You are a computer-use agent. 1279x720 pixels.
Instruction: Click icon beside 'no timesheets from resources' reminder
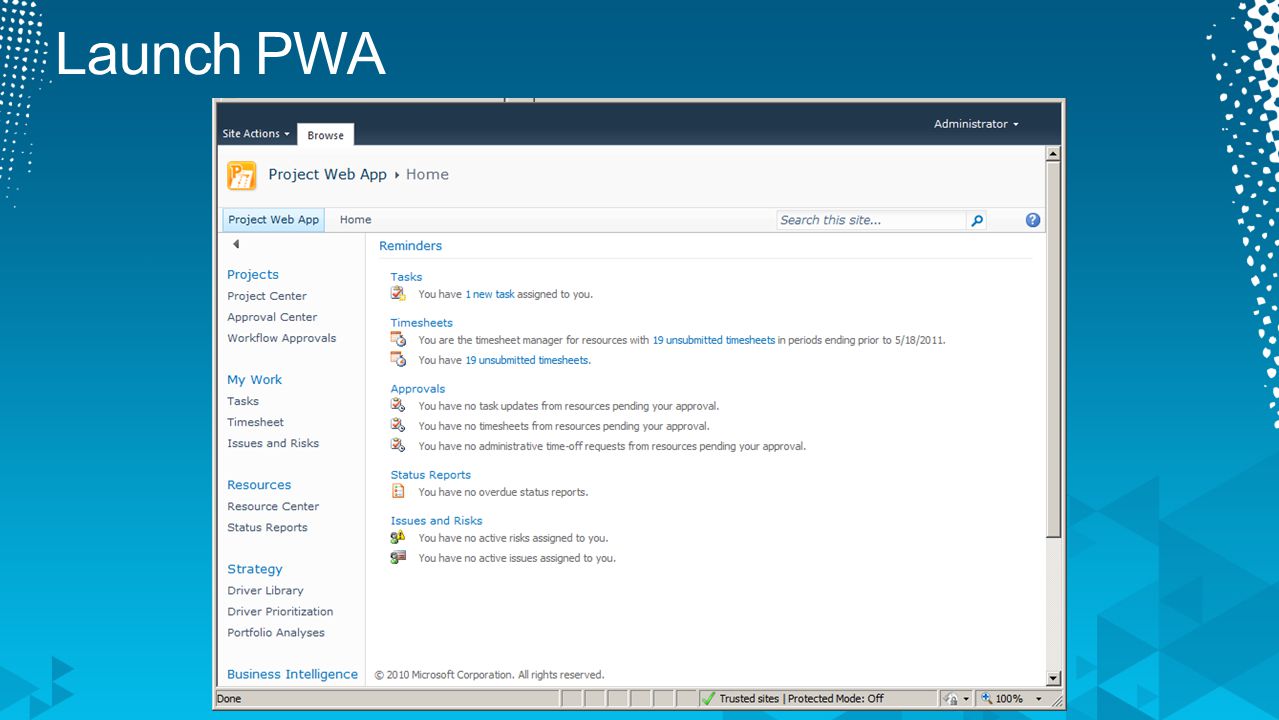[398, 425]
